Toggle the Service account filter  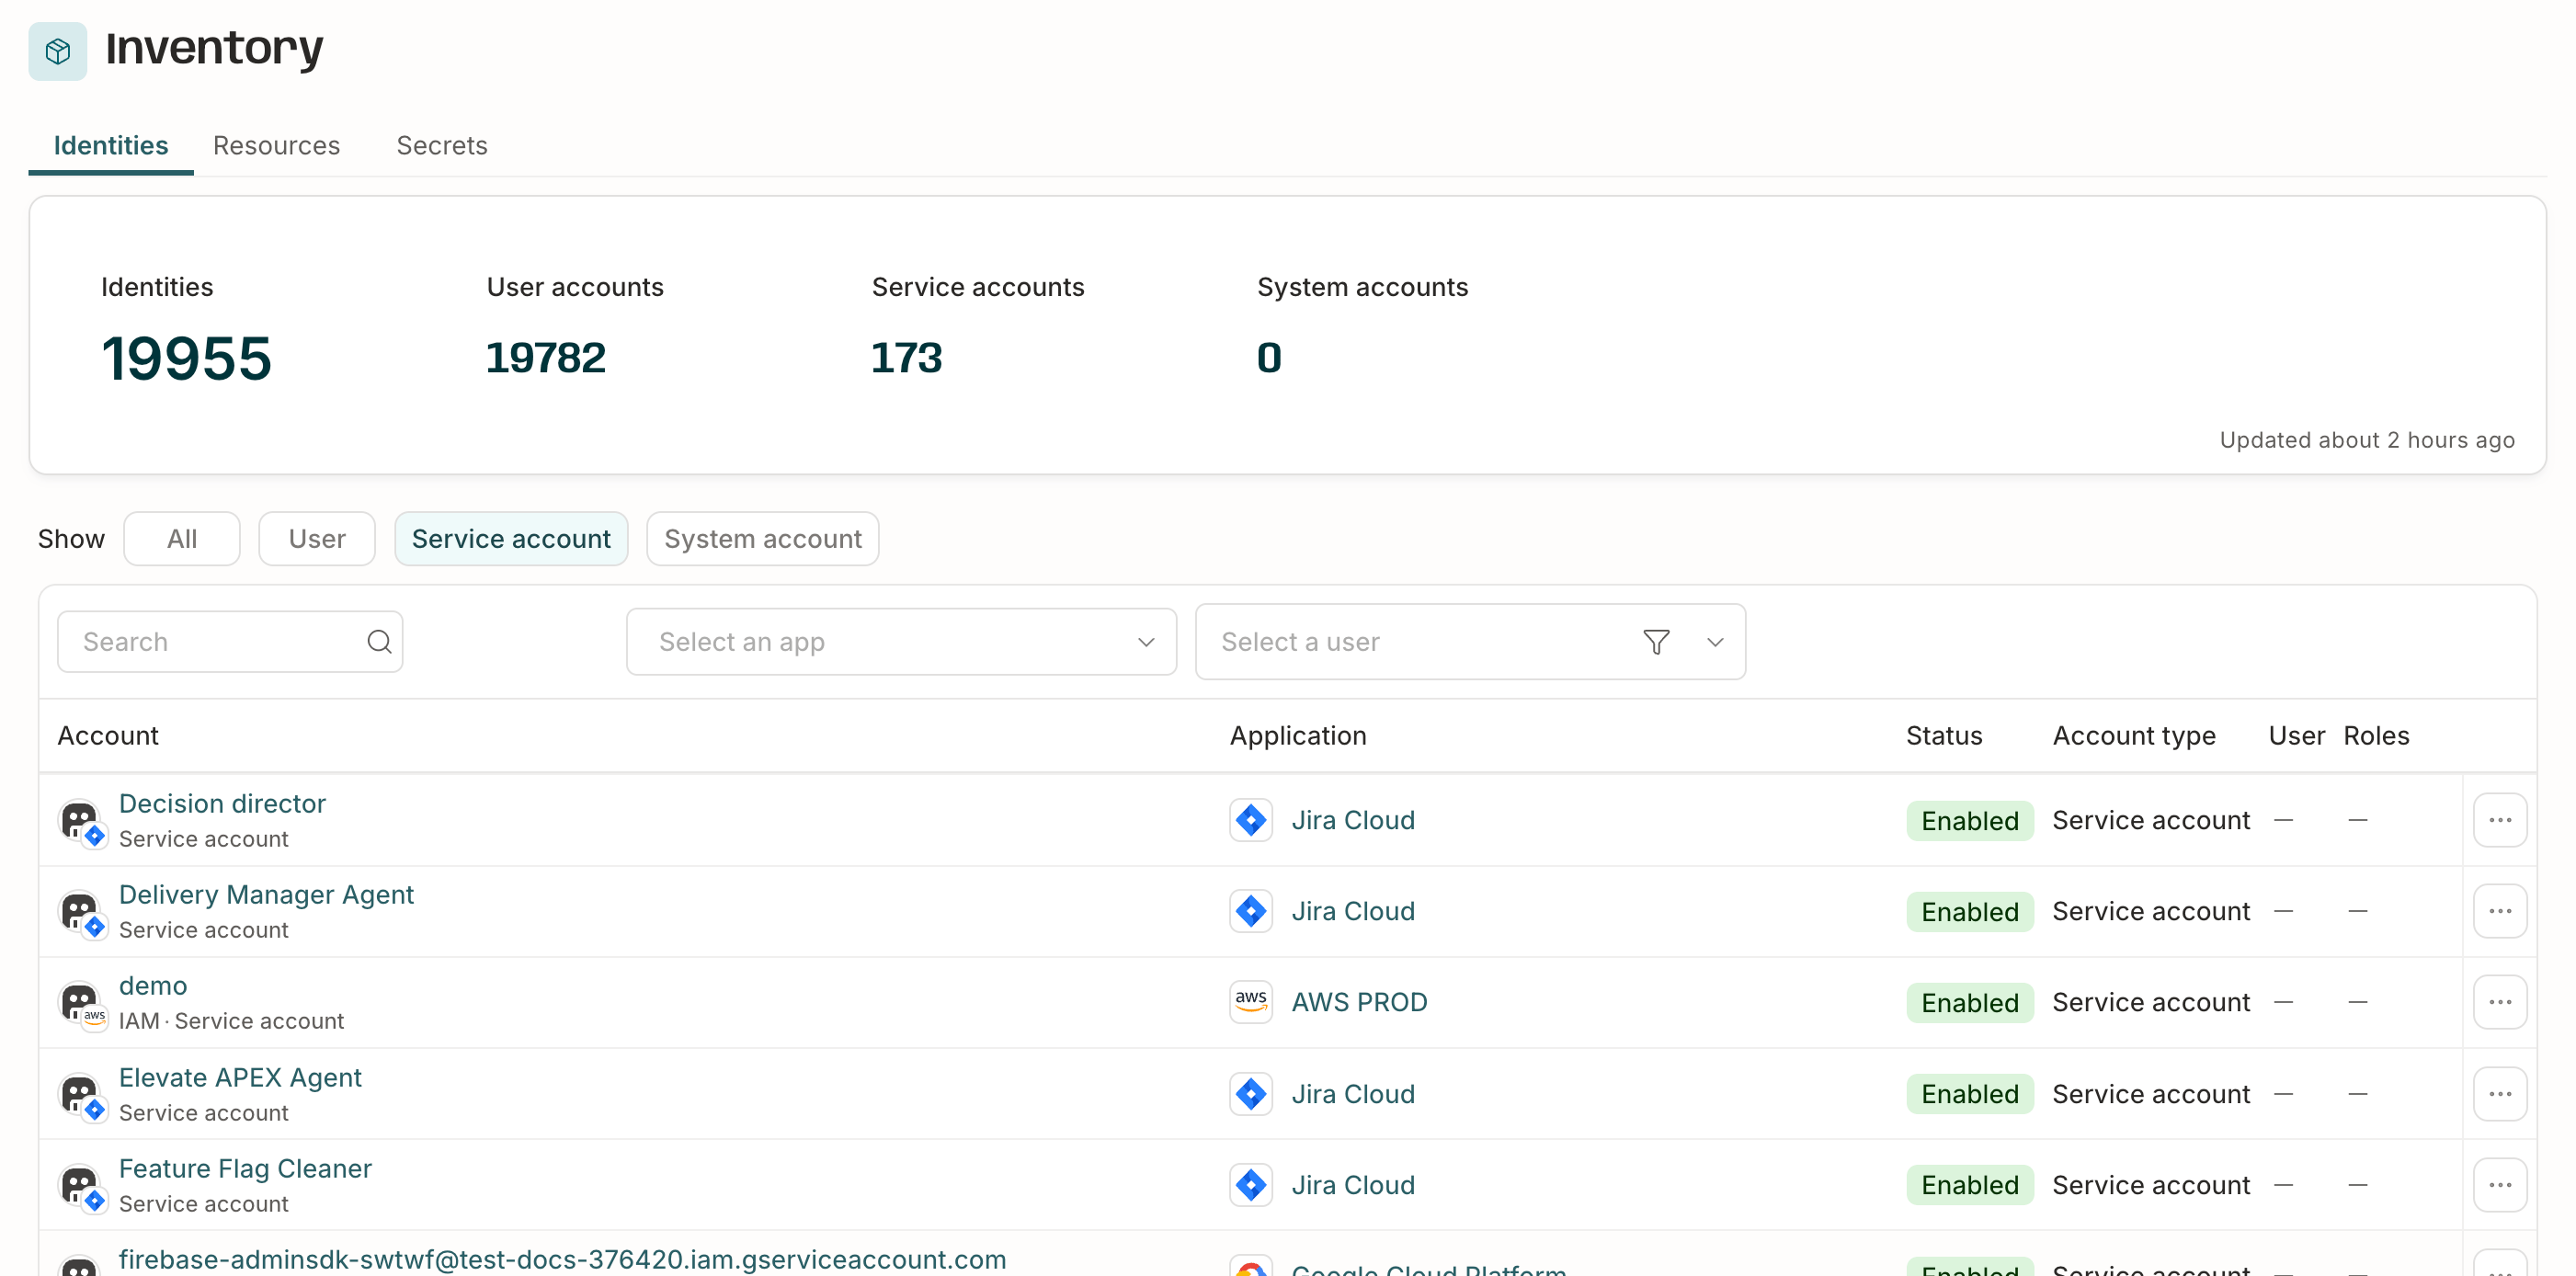511,539
